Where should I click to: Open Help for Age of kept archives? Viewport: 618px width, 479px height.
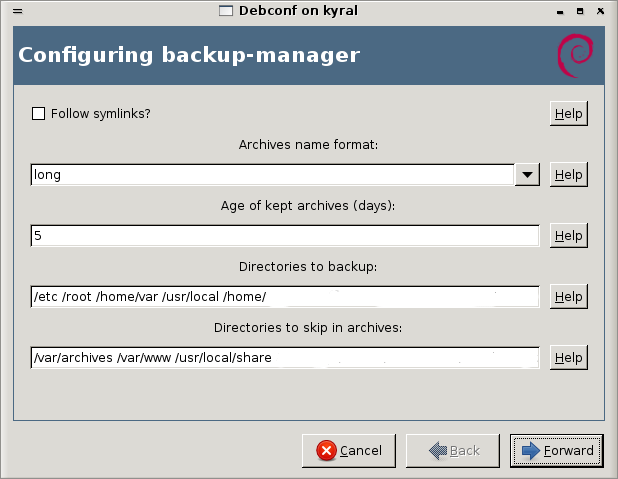[x=568, y=236]
